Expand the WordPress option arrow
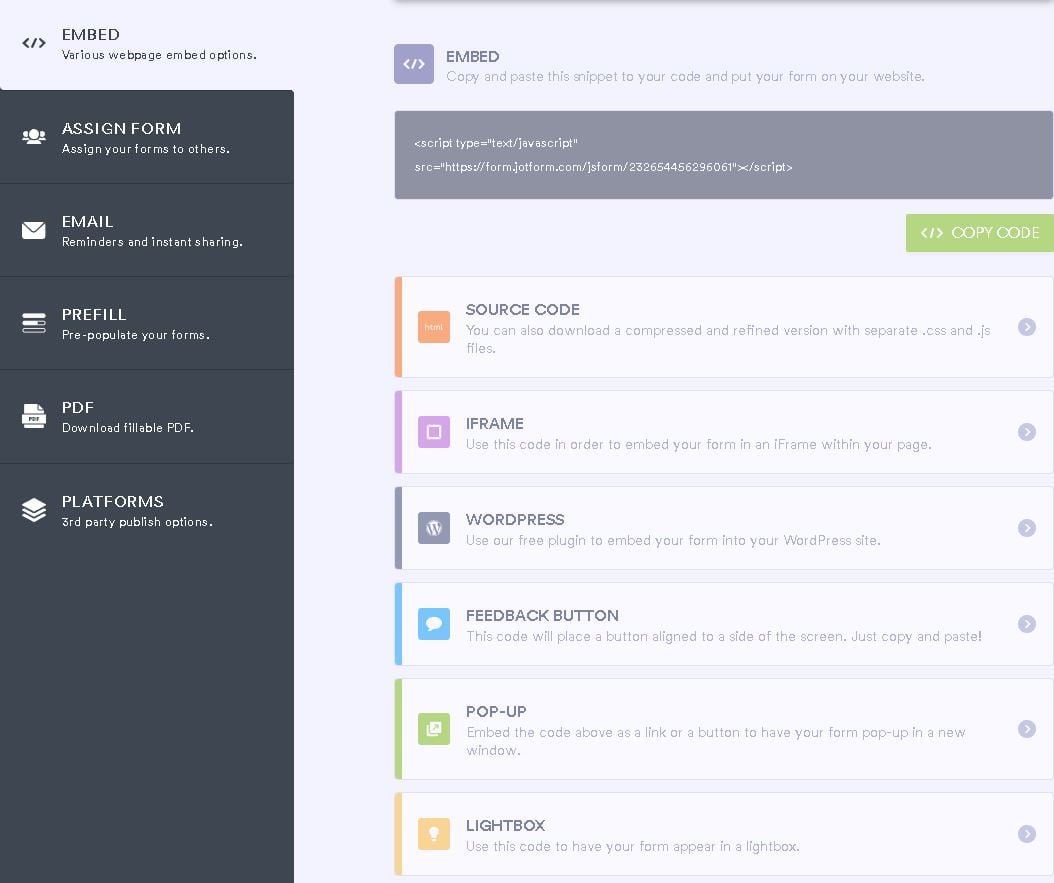1054x883 pixels. click(1026, 528)
